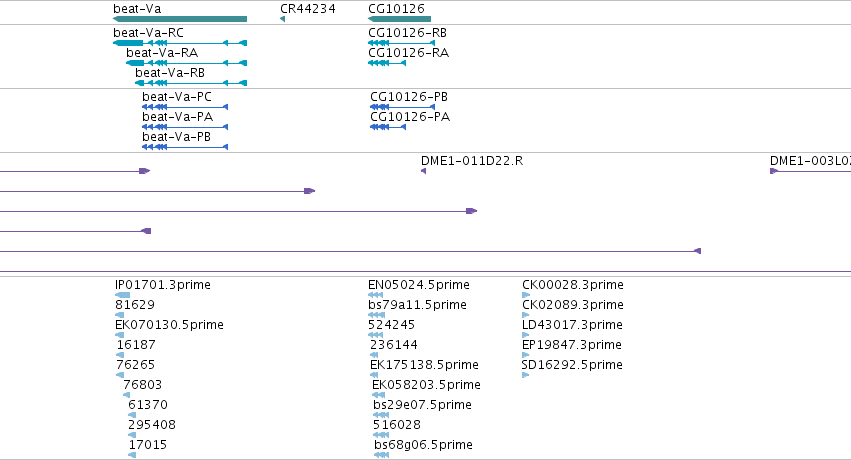
Task: Select the 524245 EST label
Action: coord(391,325)
